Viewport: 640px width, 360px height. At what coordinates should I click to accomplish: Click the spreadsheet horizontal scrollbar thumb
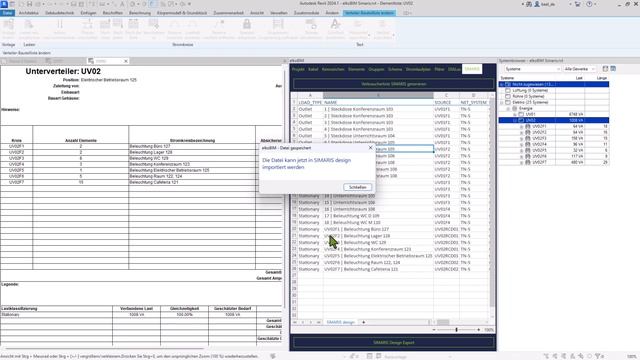[443, 322]
